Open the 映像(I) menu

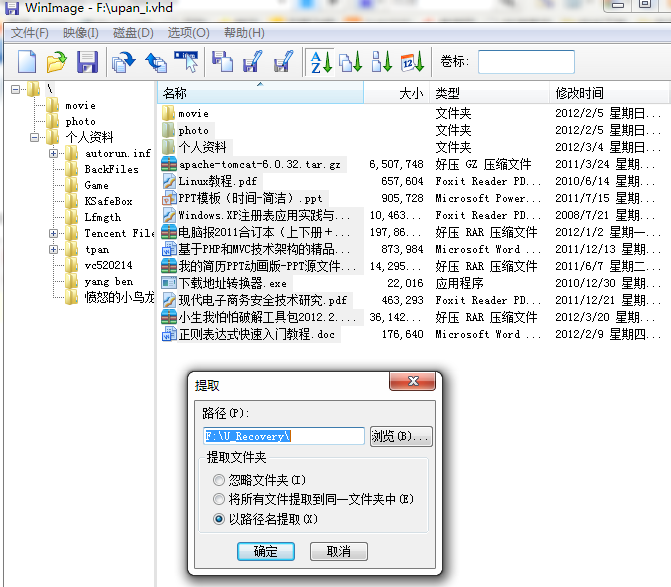tap(80, 33)
